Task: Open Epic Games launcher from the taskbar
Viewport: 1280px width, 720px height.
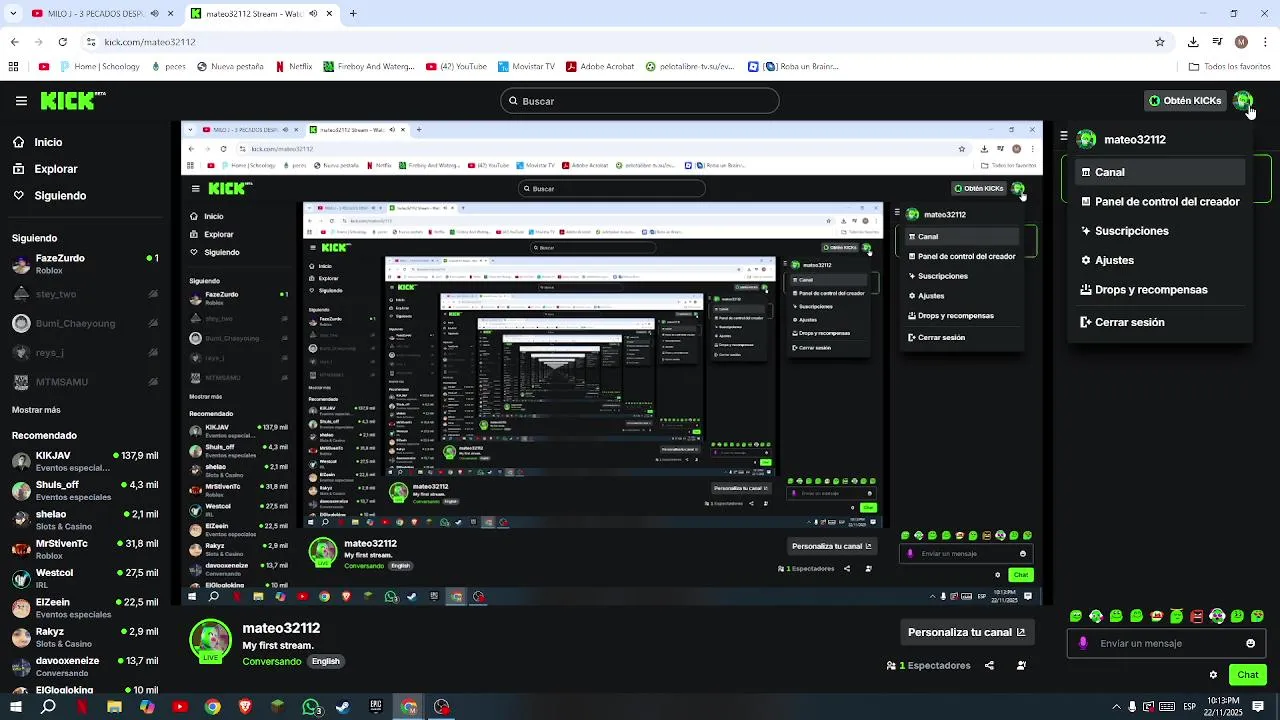Action: 376,707
